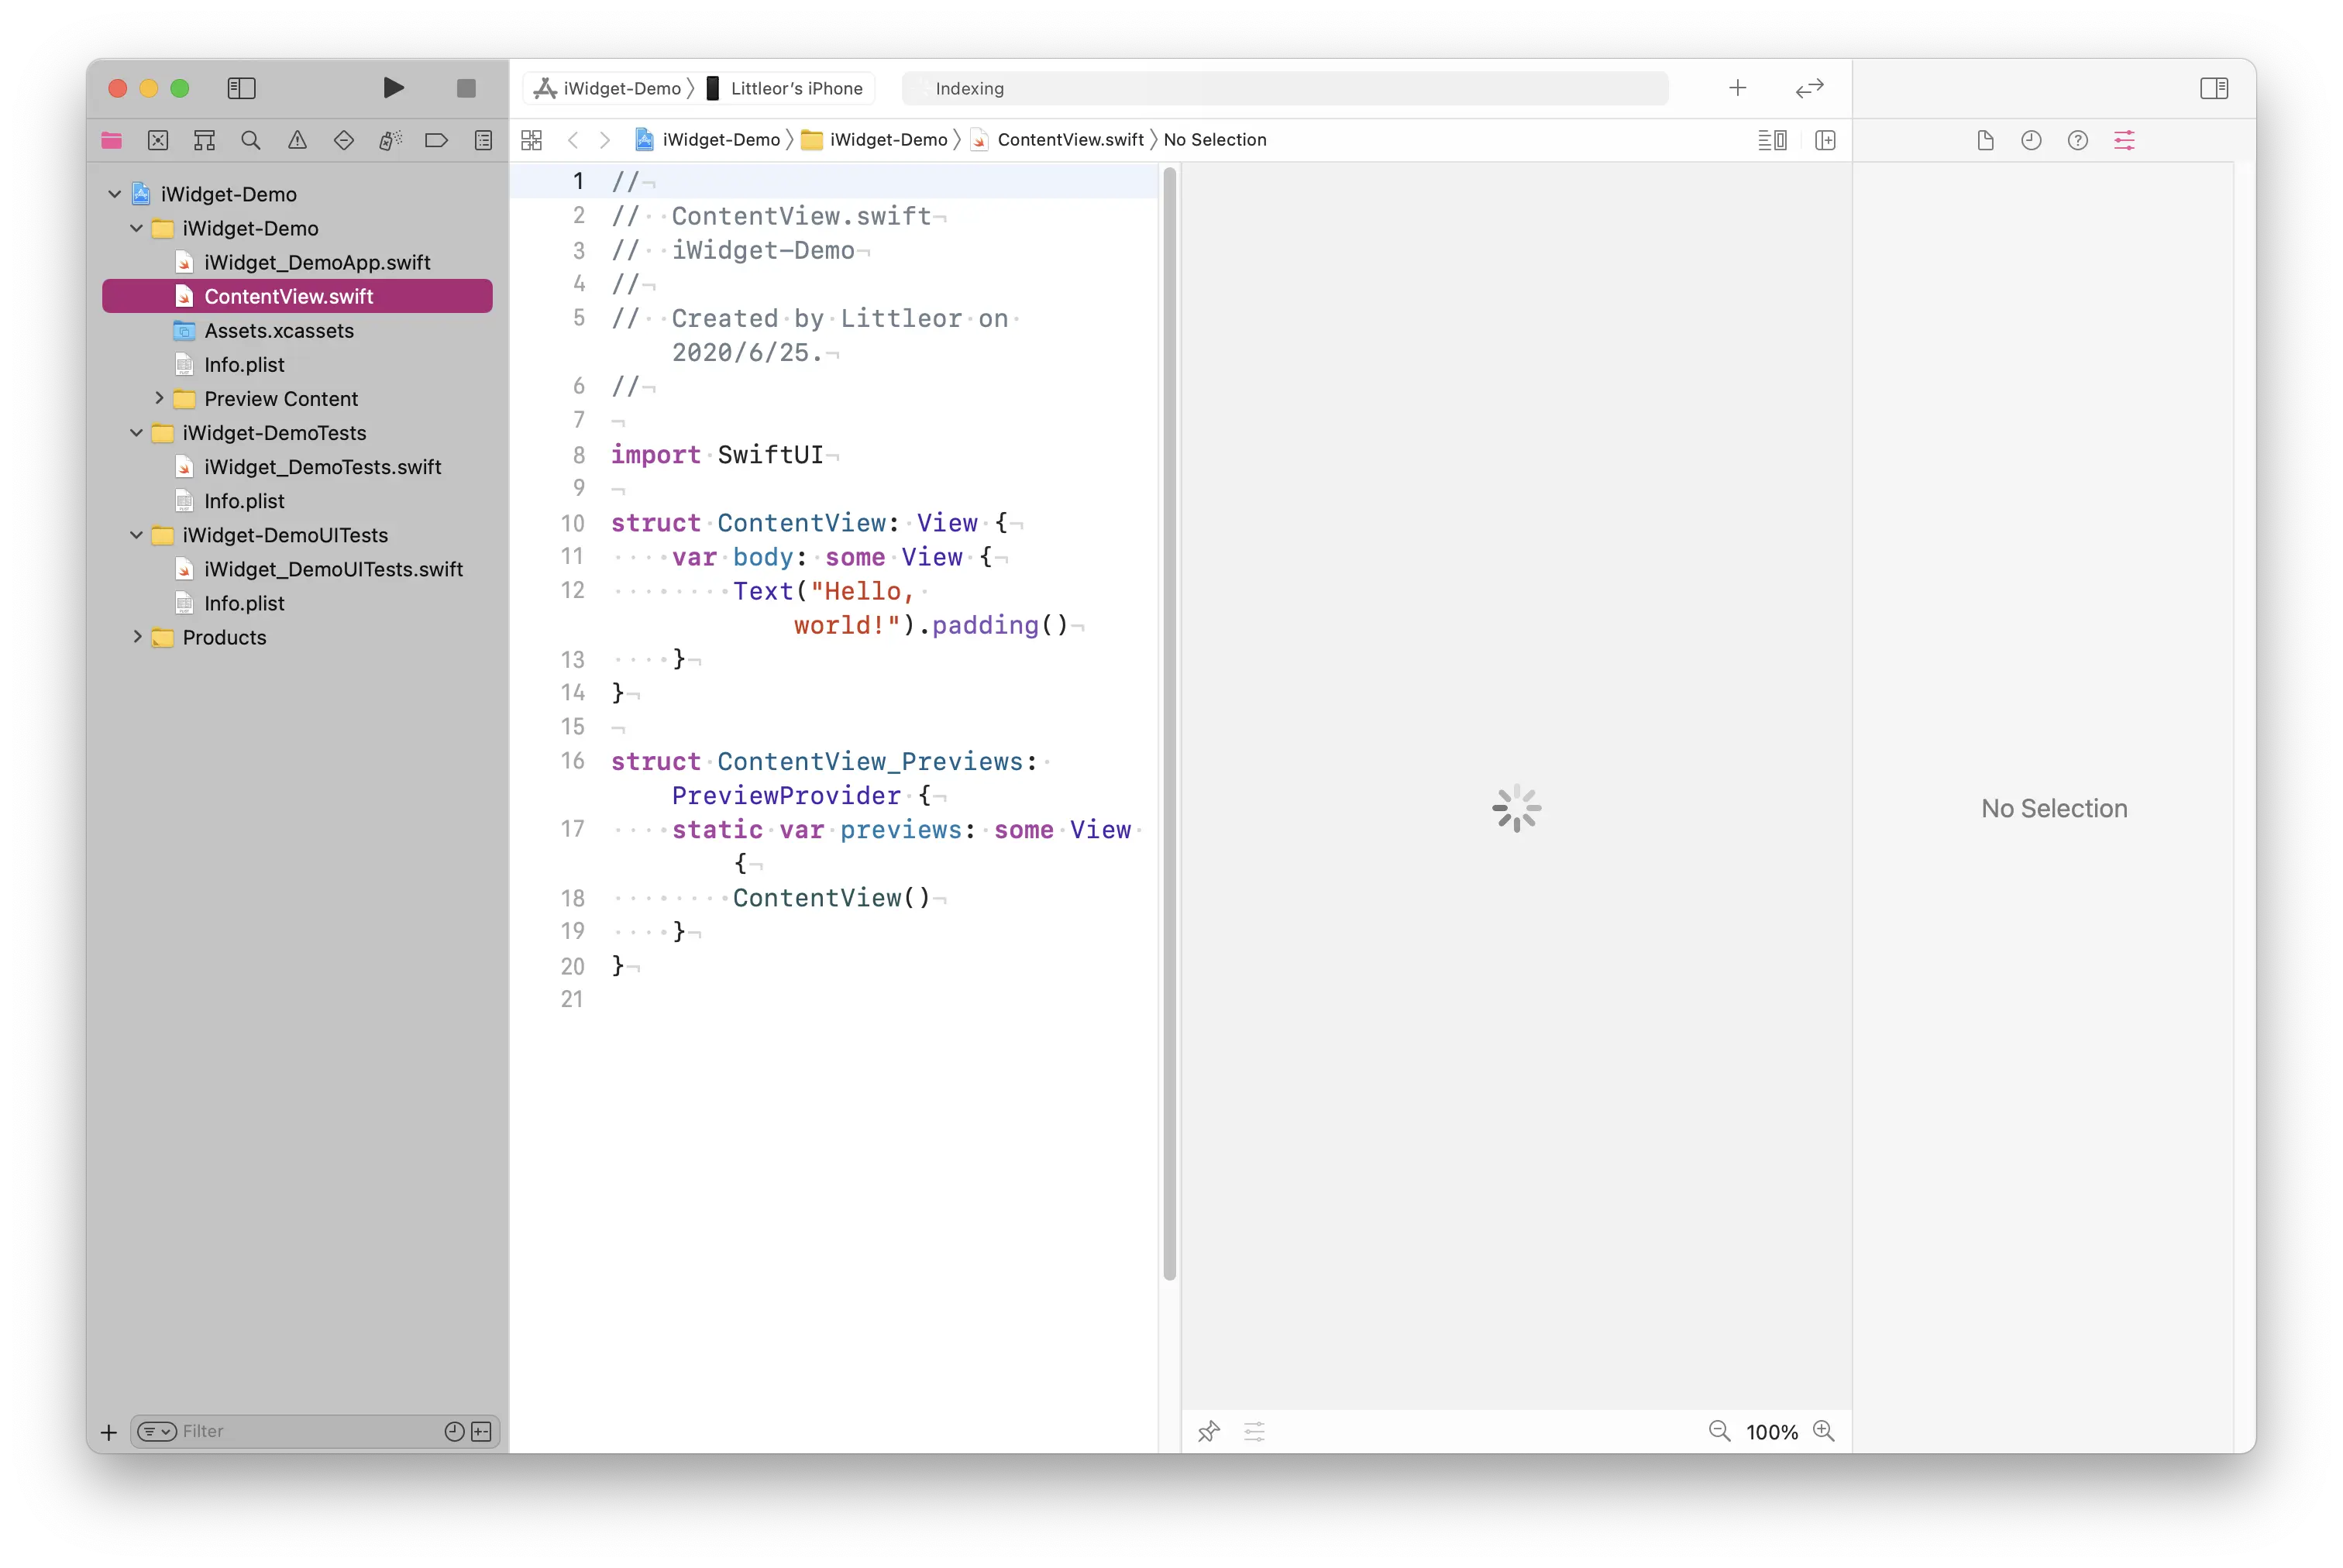Collapse the iWidget-DemoTests group
This screenshot has height=1568, width=2343.
tap(137, 433)
